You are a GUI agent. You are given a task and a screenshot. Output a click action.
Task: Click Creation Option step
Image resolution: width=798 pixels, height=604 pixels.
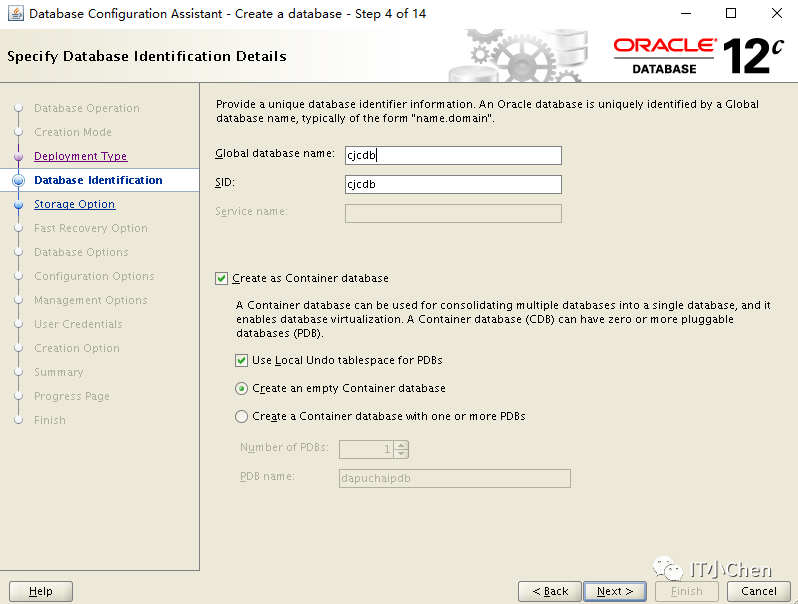(77, 348)
